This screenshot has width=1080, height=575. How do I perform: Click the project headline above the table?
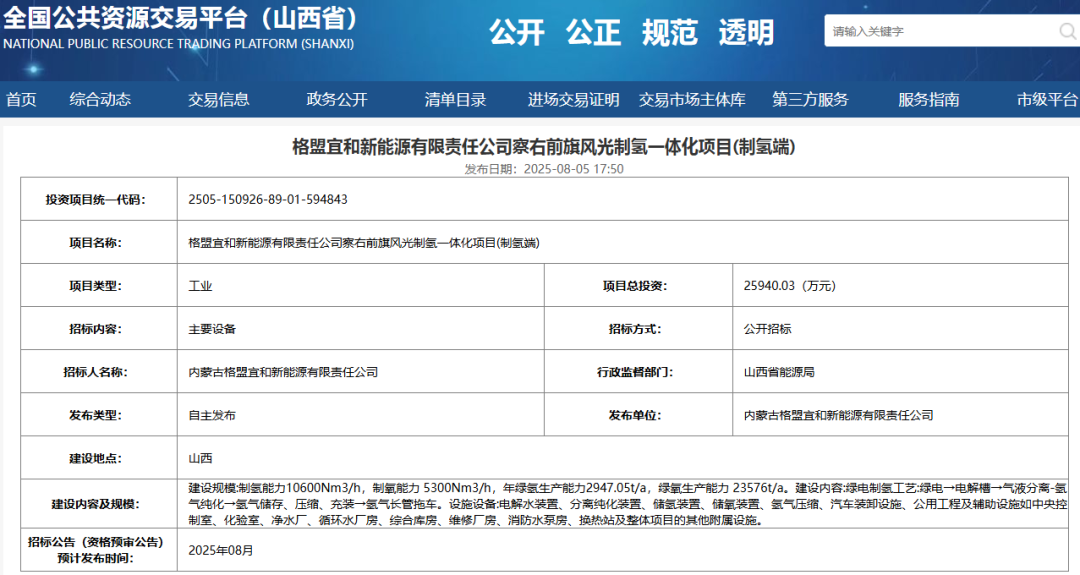pos(543,147)
